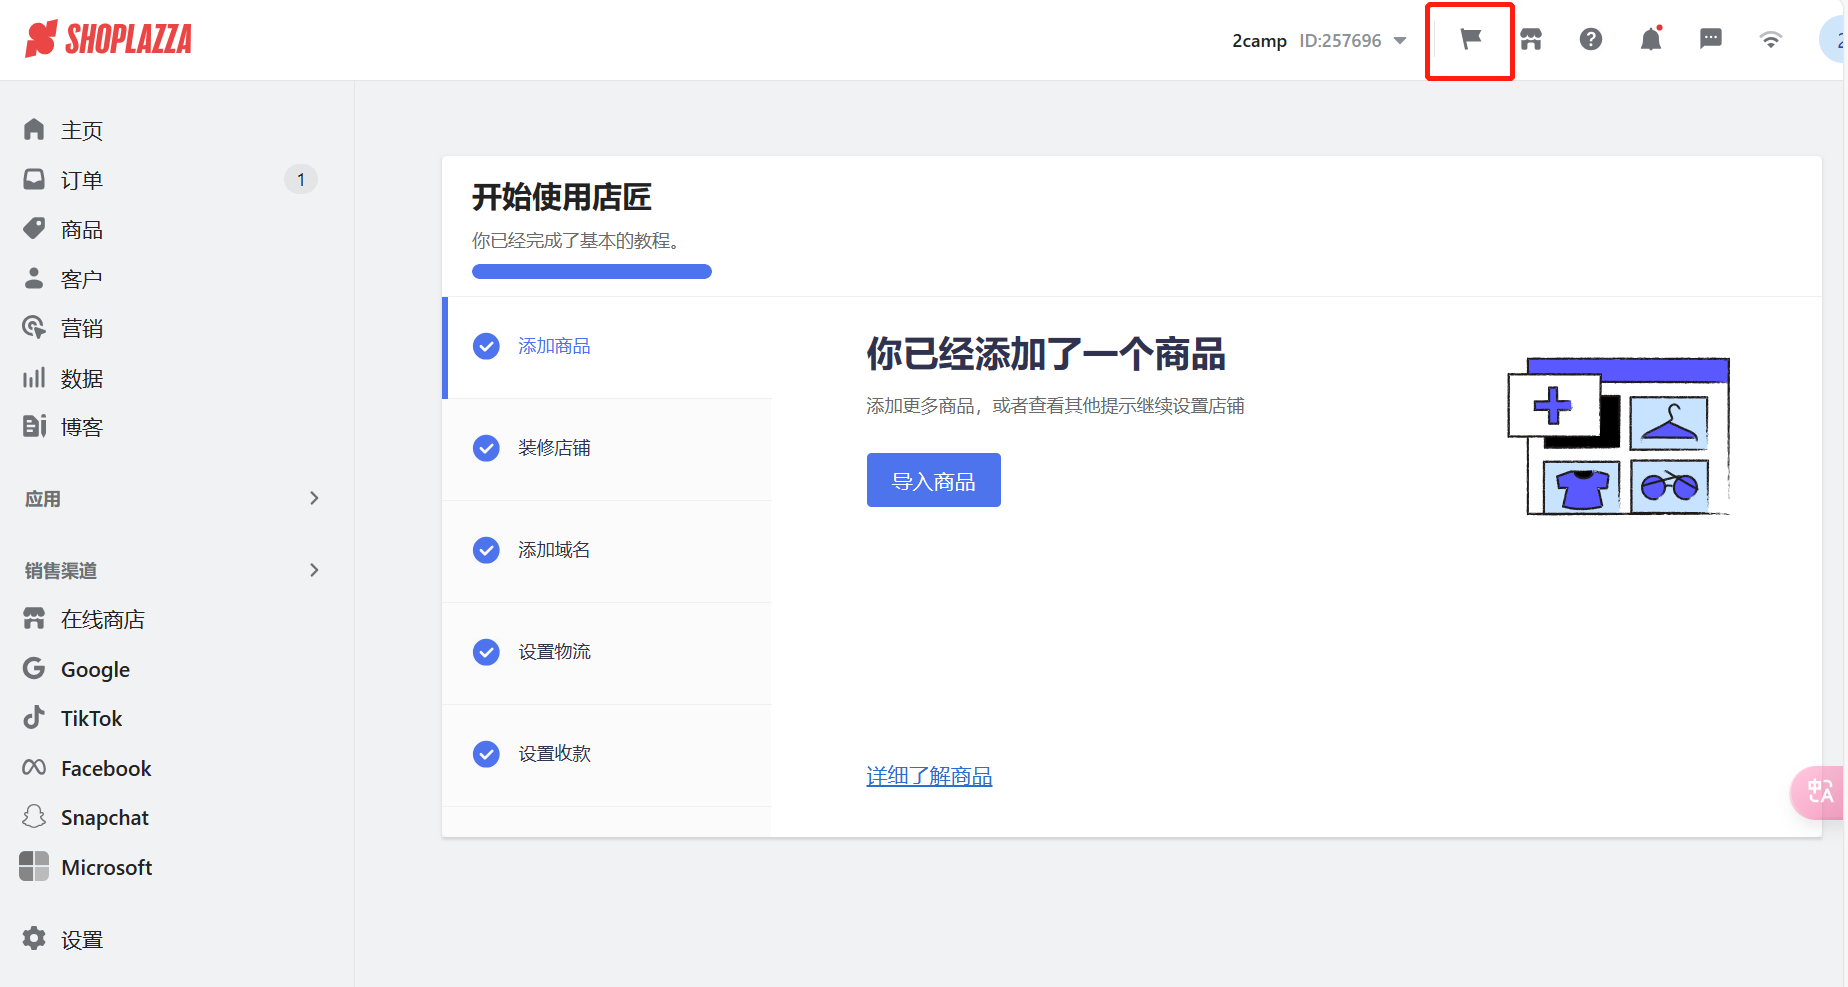Open the storefront preview icon
This screenshot has width=1848, height=987.
1531,40
